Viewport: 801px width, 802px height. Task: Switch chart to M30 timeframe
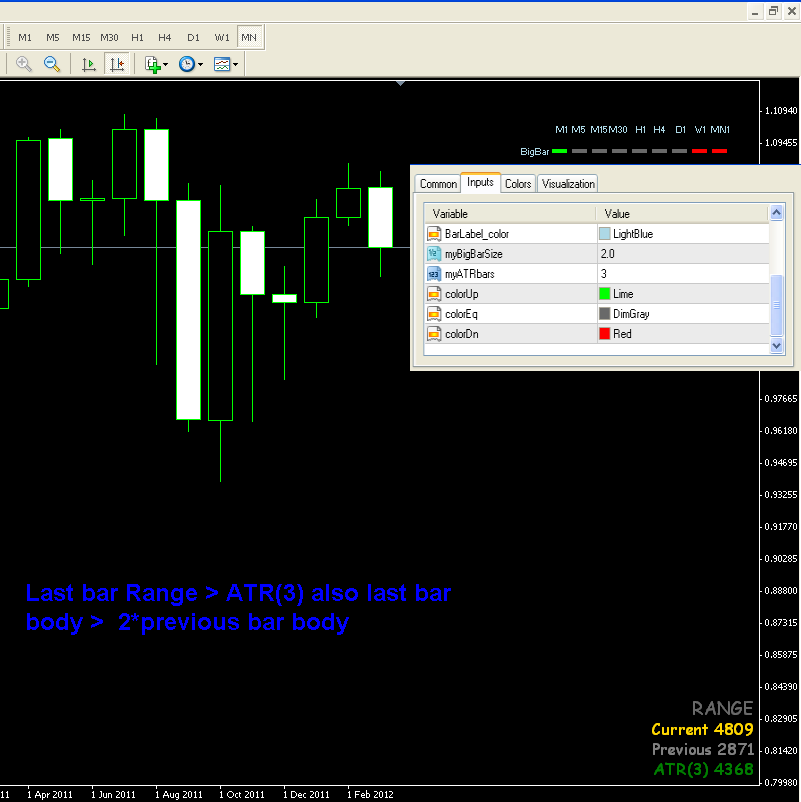[109, 37]
